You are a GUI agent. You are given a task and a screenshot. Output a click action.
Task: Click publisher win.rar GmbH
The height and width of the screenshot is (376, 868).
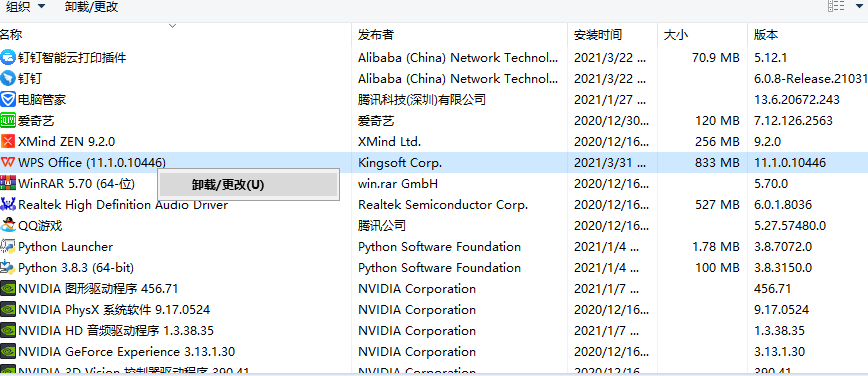(397, 183)
